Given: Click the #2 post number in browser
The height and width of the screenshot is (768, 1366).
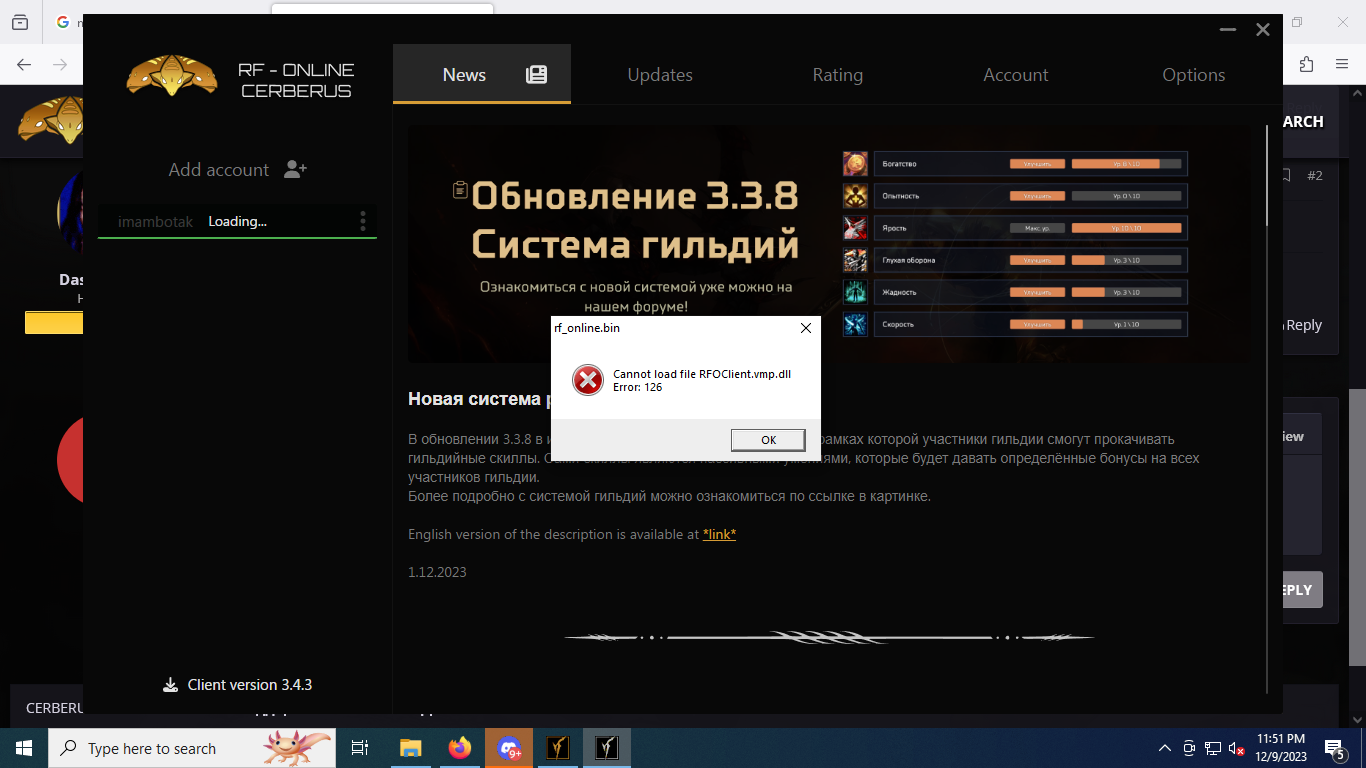Looking at the screenshot, I should click(1315, 175).
